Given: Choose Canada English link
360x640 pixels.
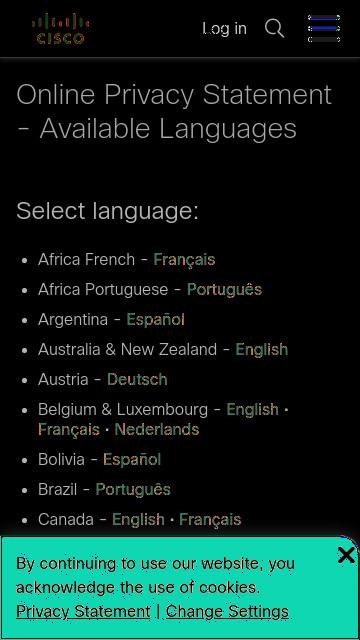Looking at the screenshot, I should 138,520.
